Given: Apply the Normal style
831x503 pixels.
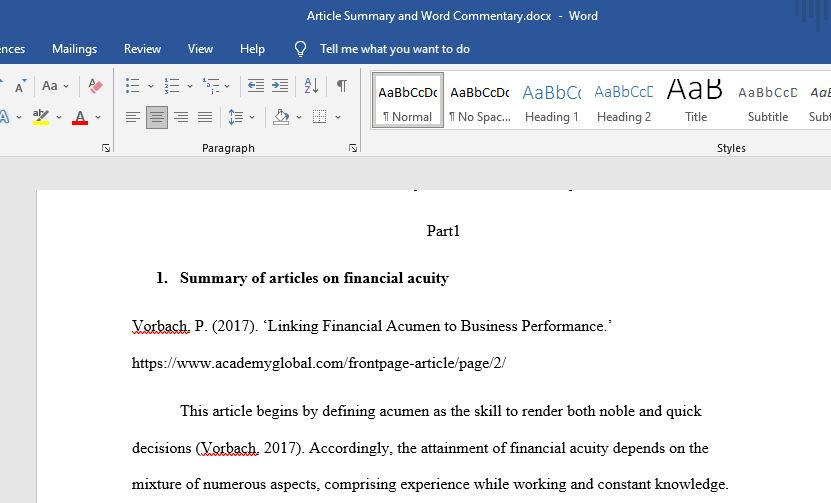Looking at the screenshot, I should pos(408,100).
